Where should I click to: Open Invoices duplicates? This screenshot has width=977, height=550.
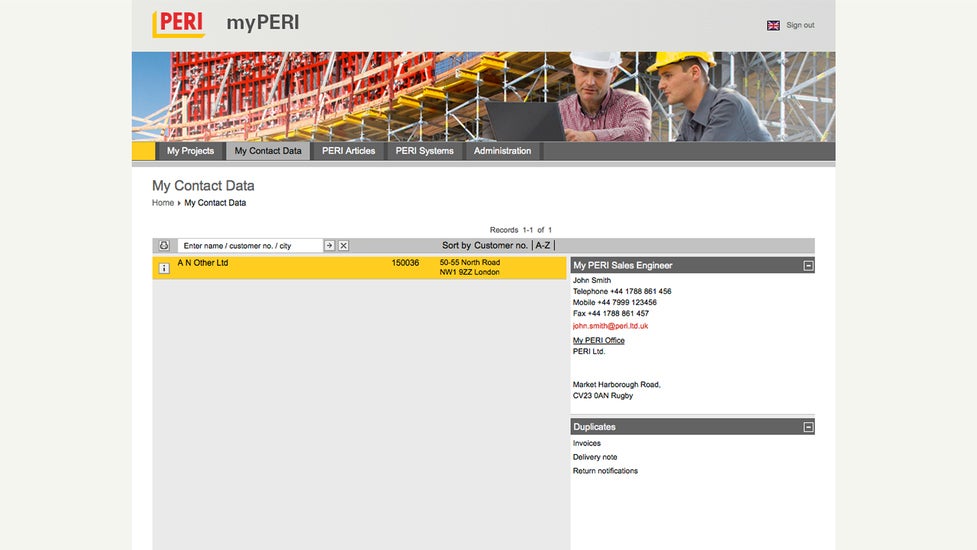tap(586, 443)
